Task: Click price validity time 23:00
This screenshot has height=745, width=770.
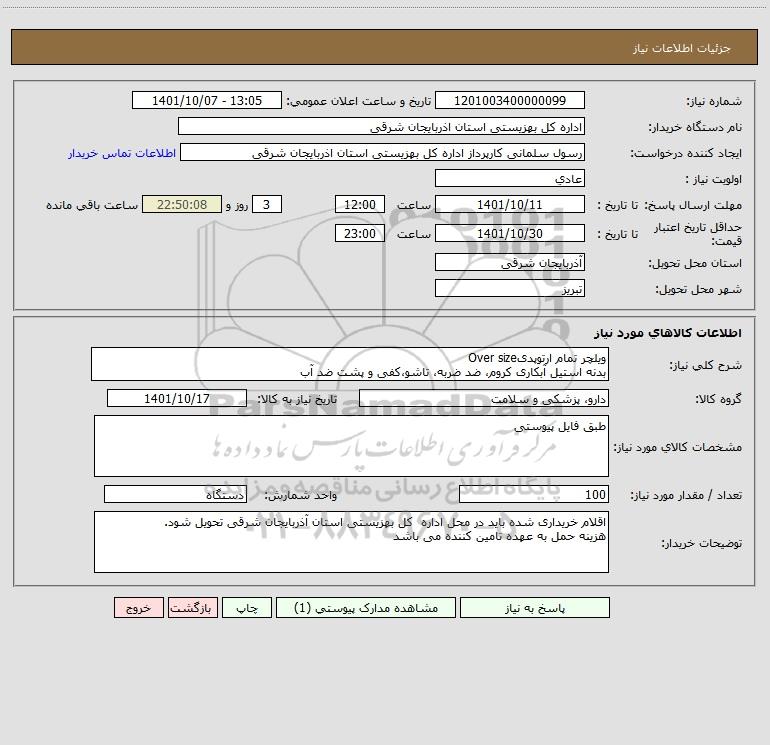Action: [x=360, y=233]
